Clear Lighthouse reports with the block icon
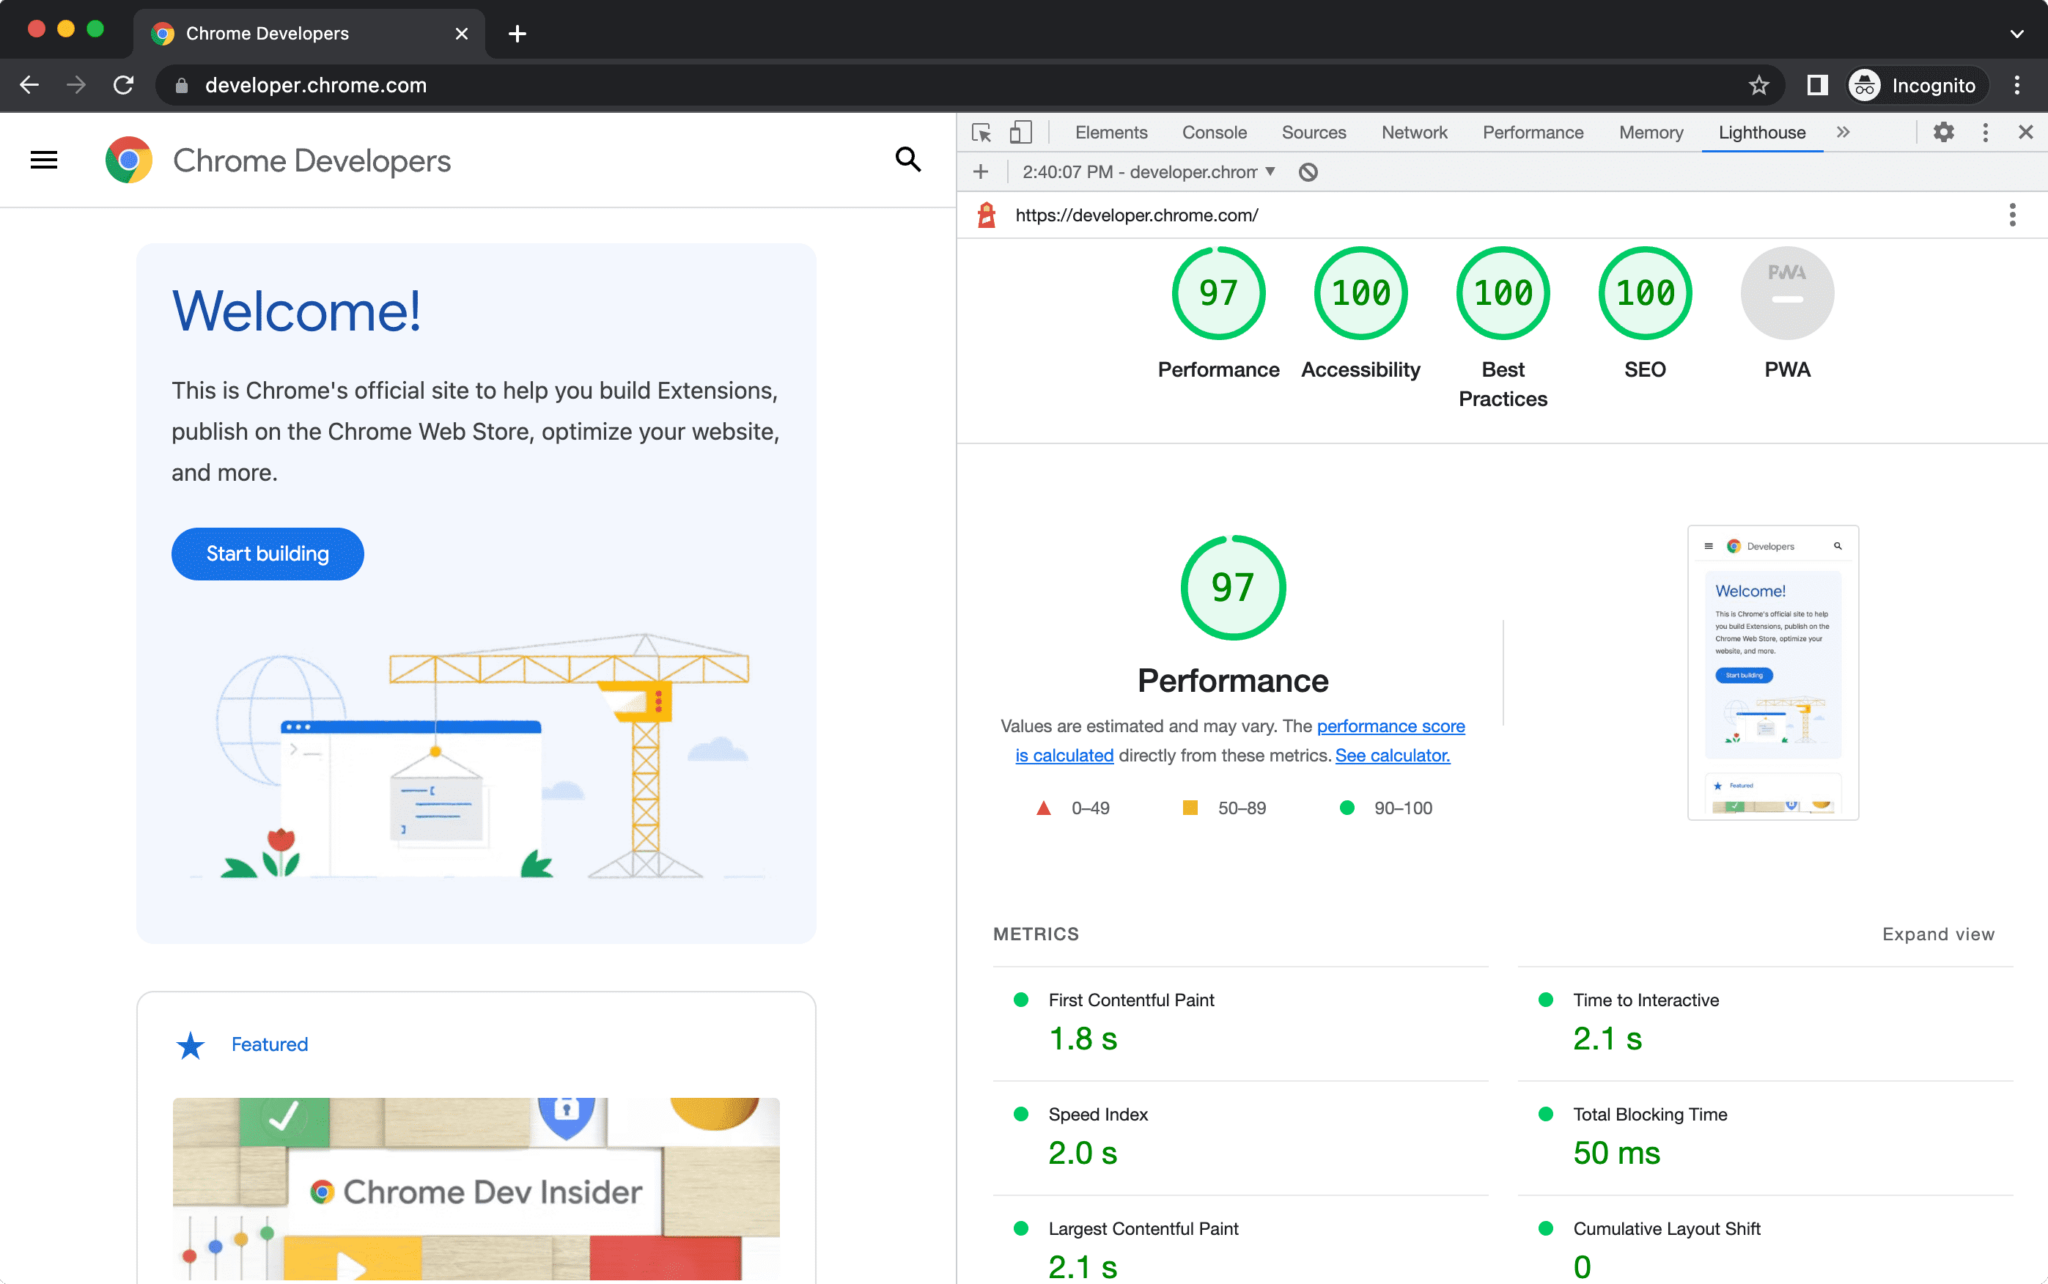The image size is (2048, 1284). pos(1308,171)
